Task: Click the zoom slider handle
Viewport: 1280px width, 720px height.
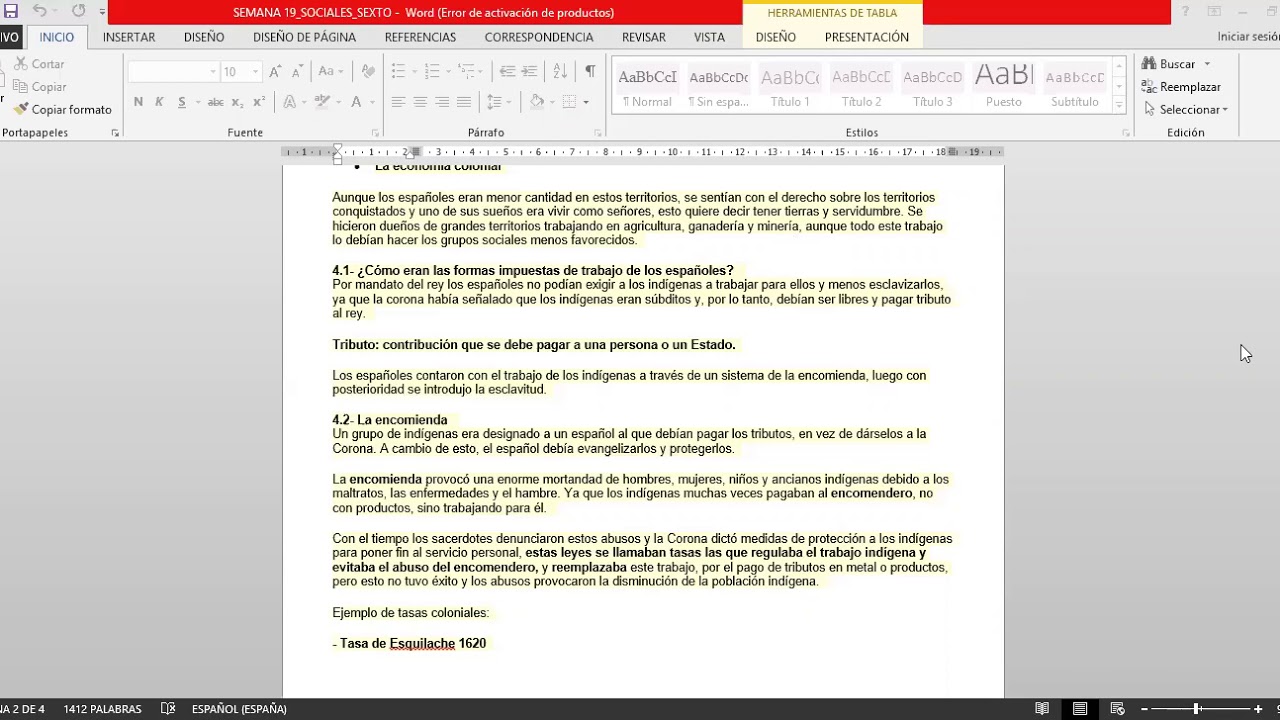Action: point(1196,709)
